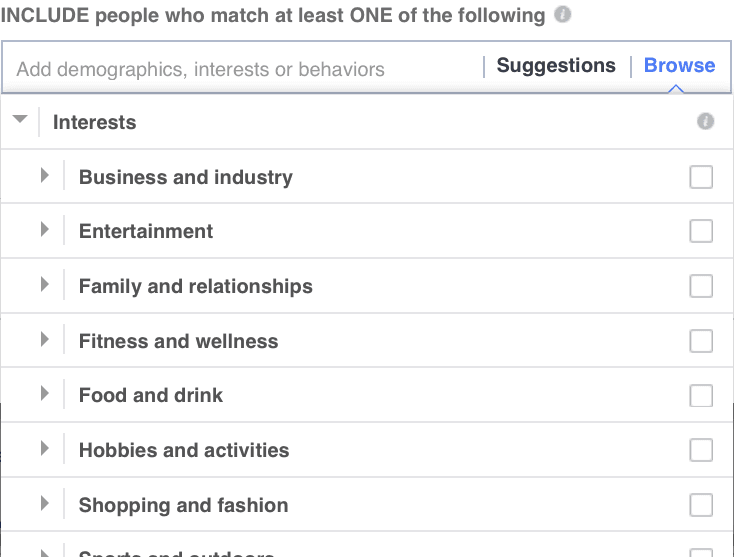Click info icon in Interests row
The width and height of the screenshot is (734, 557).
(705, 122)
